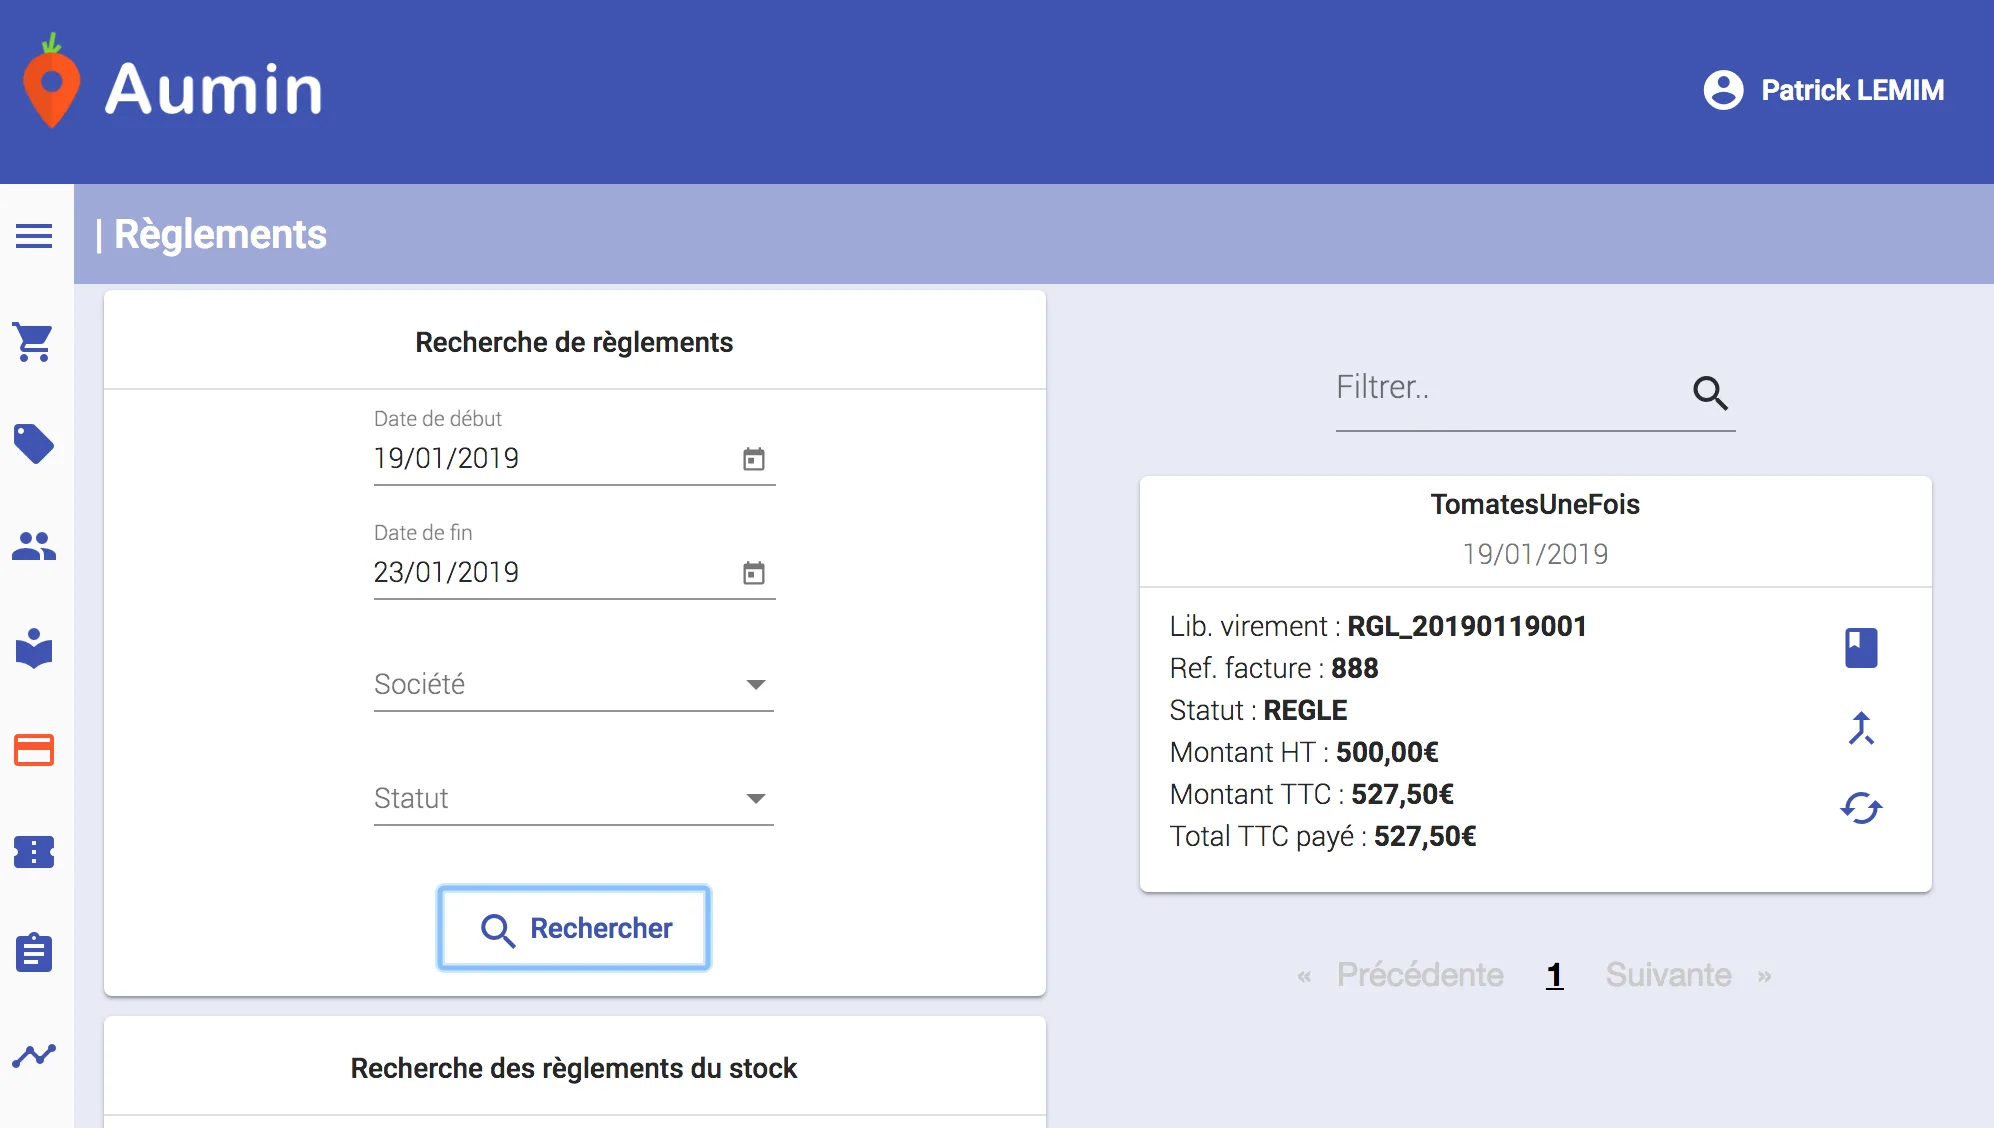This screenshot has height=1128, width=1994.
Task: Click the merge arrows icon on payment card
Action: pyautogui.click(x=1861, y=728)
